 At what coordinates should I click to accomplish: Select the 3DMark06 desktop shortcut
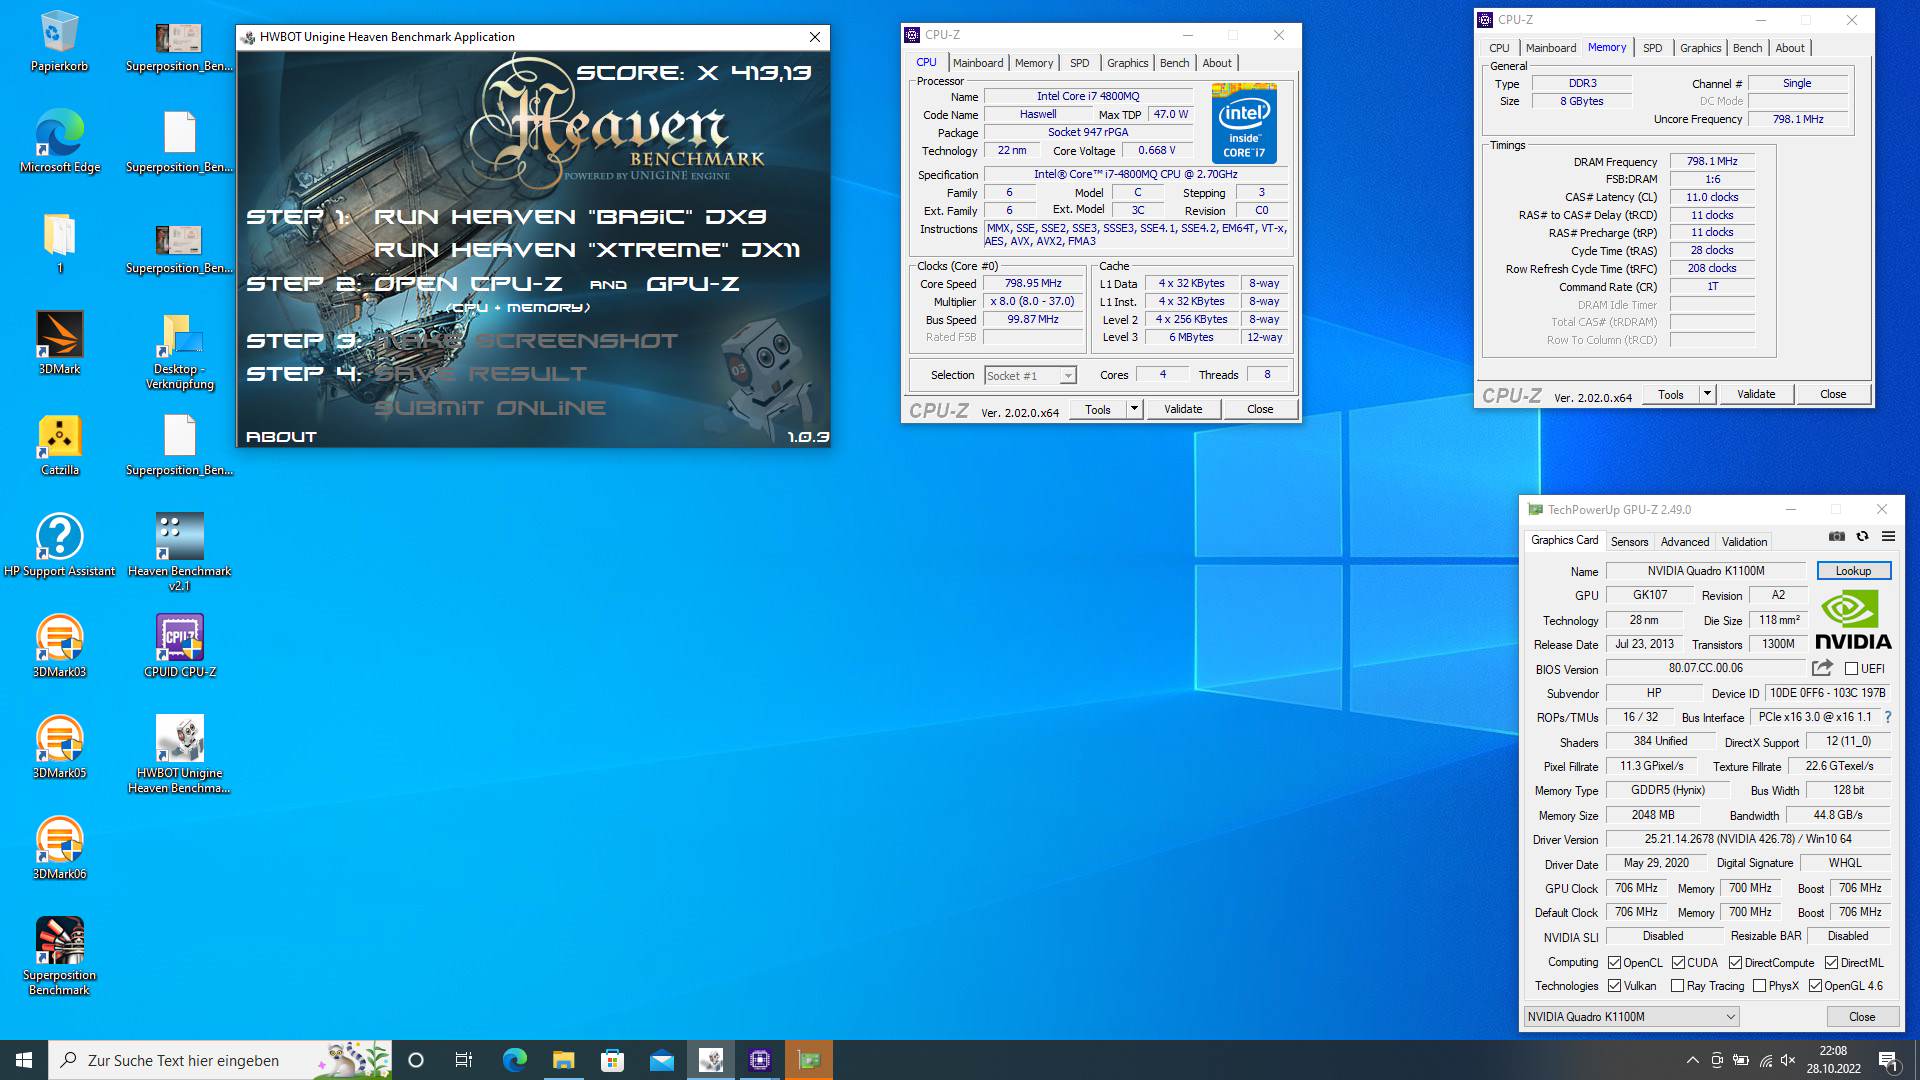[x=59, y=848]
